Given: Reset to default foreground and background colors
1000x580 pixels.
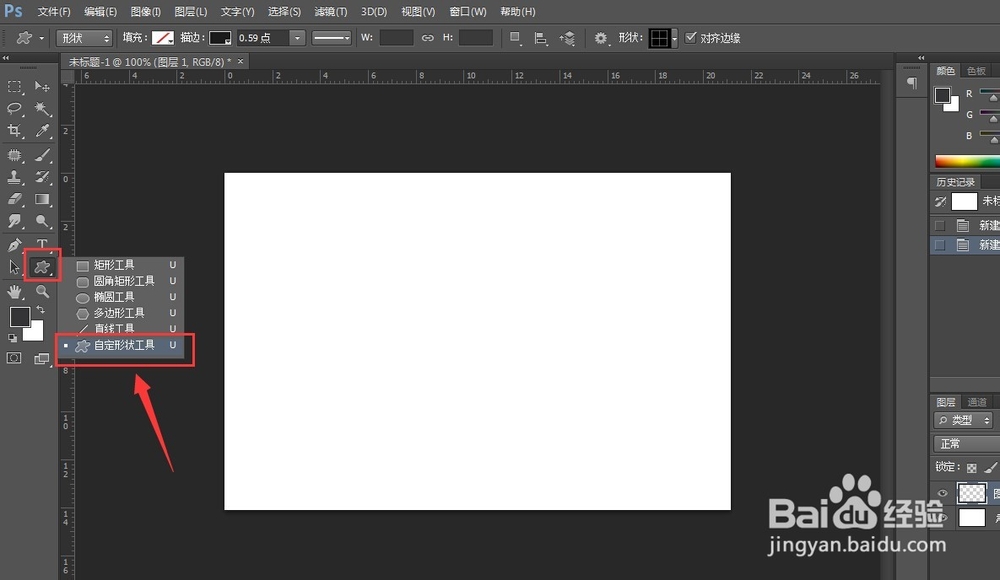Looking at the screenshot, I should pos(12,338).
